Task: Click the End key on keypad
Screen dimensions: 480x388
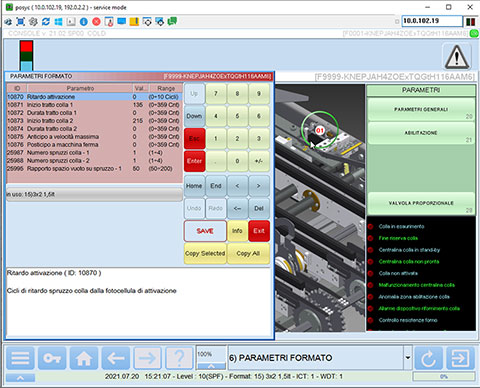Action: coord(216,186)
